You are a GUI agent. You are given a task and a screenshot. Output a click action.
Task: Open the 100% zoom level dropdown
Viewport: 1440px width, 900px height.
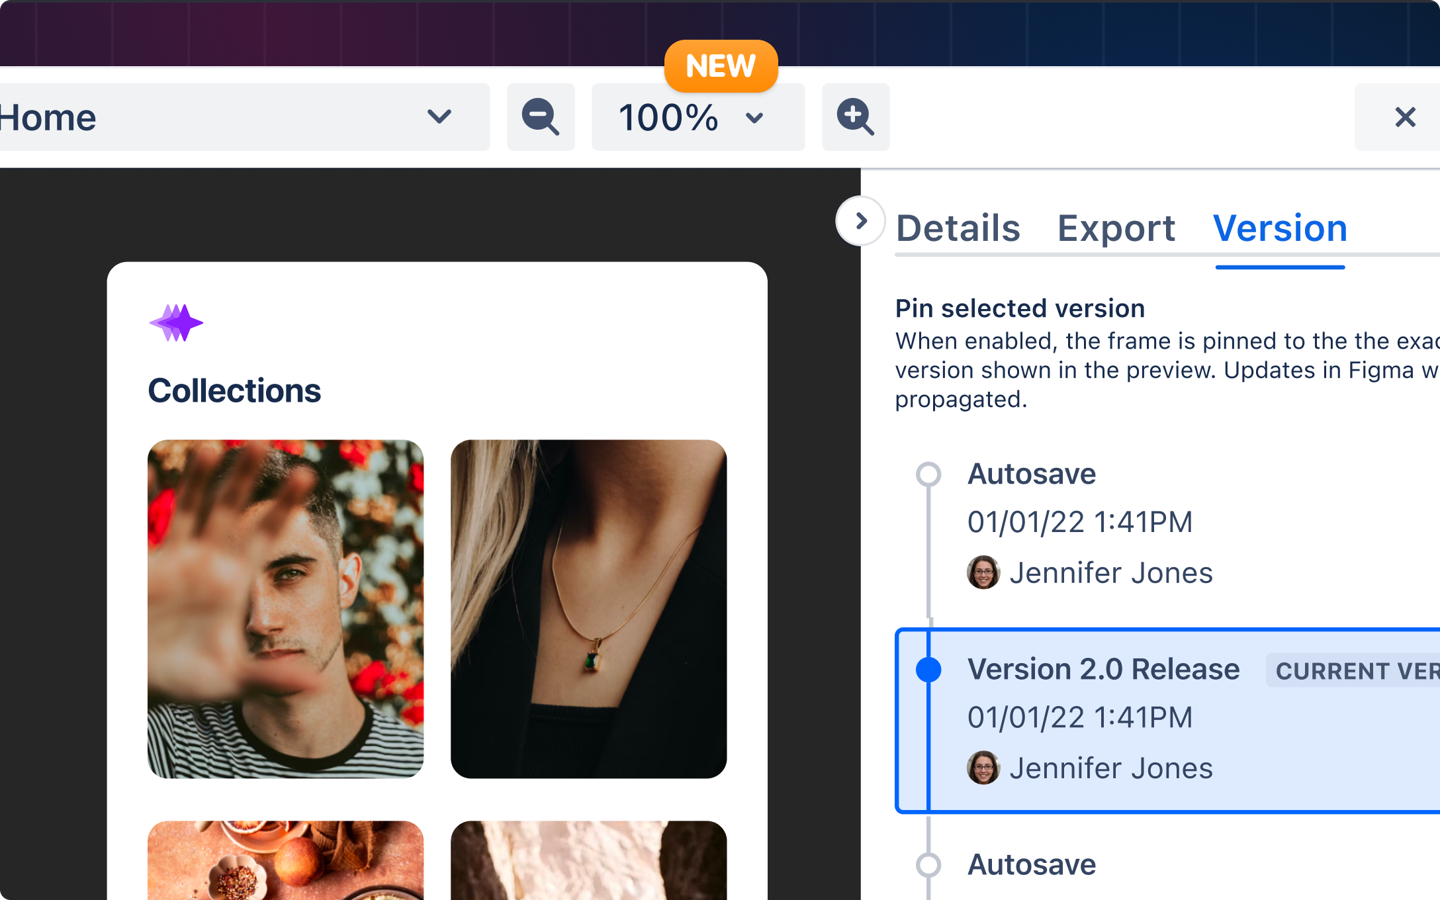pos(698,117)
